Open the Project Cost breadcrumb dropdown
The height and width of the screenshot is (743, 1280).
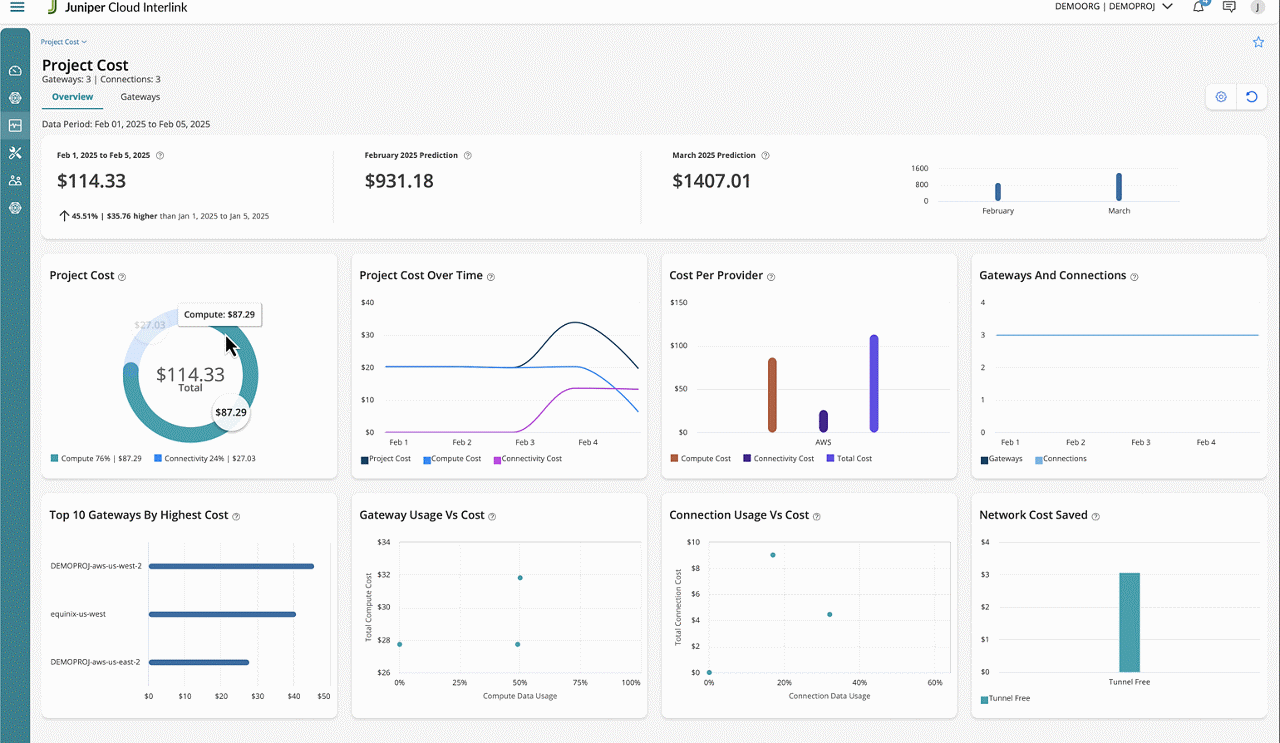pyautogui.click(x=63, y=42)
